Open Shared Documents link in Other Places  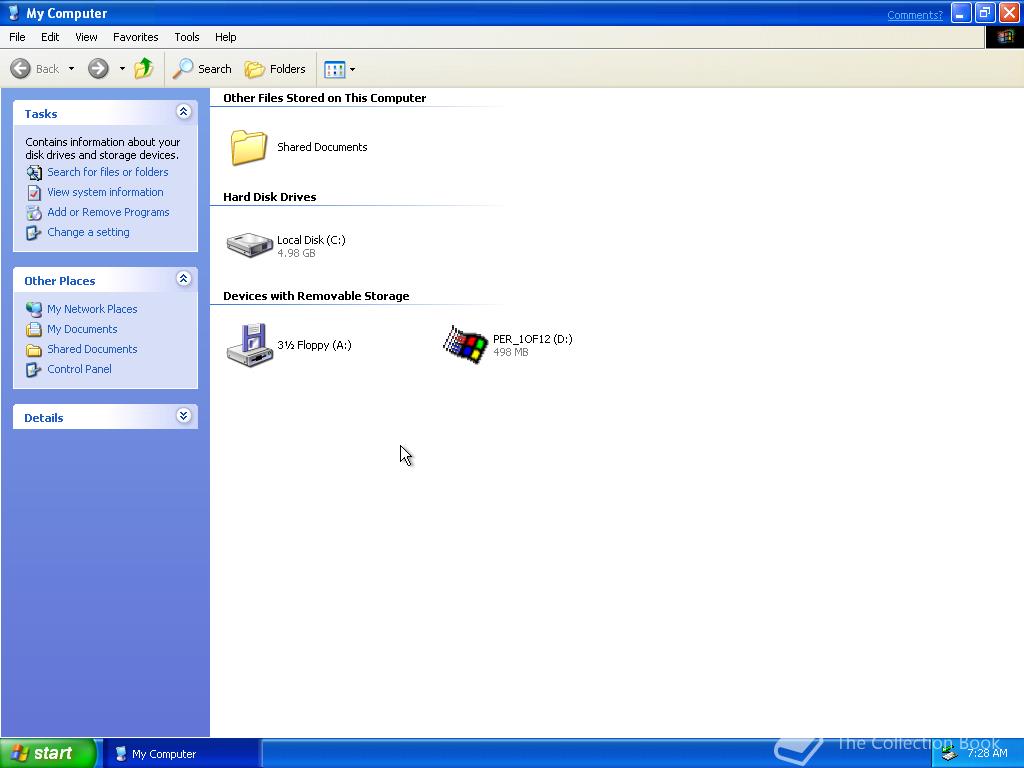(x=92, y=349)
